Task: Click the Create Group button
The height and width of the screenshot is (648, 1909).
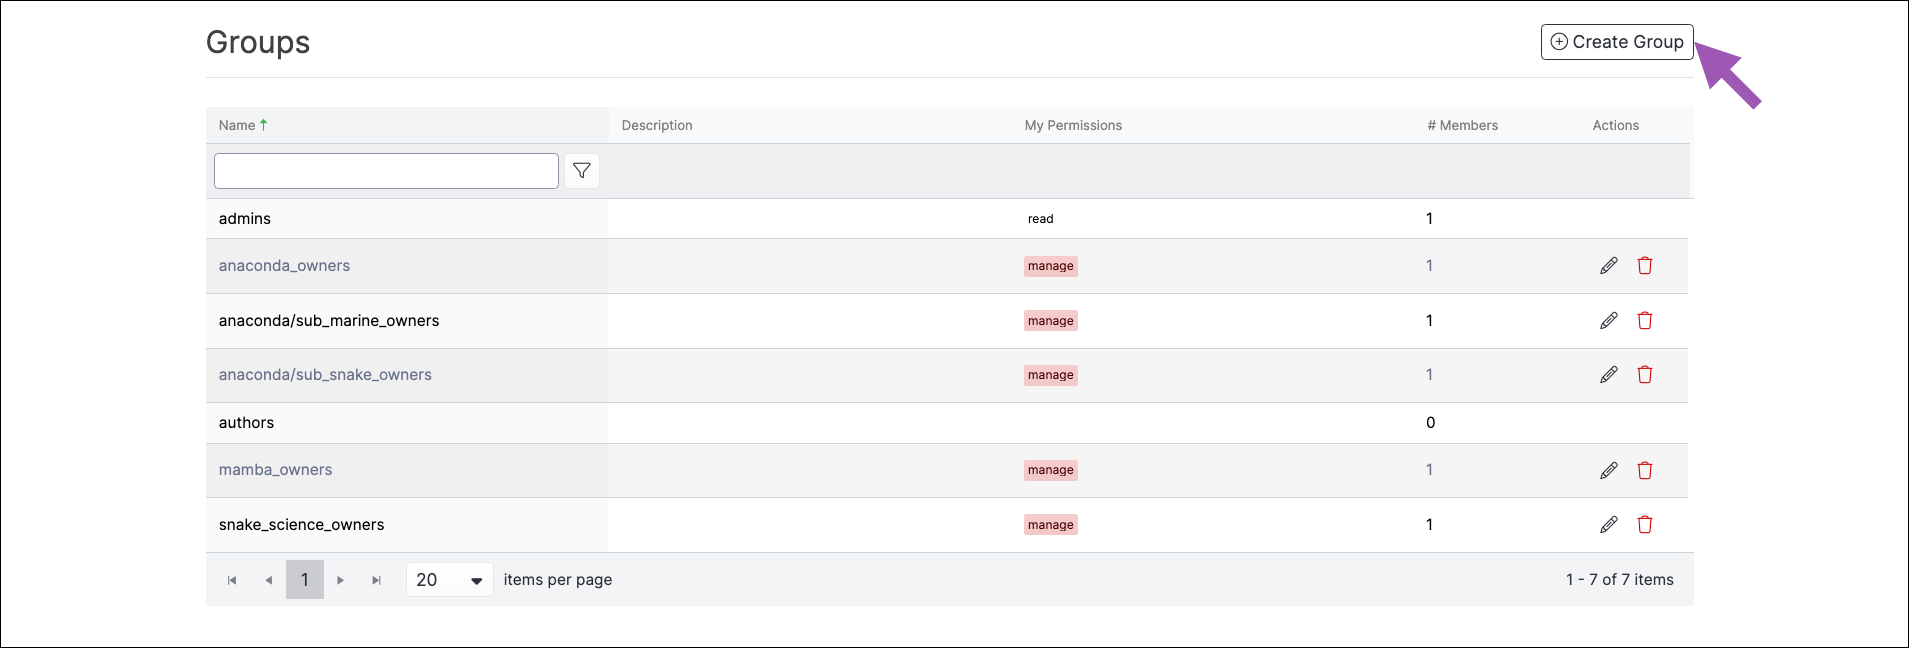Action: 1617,42
